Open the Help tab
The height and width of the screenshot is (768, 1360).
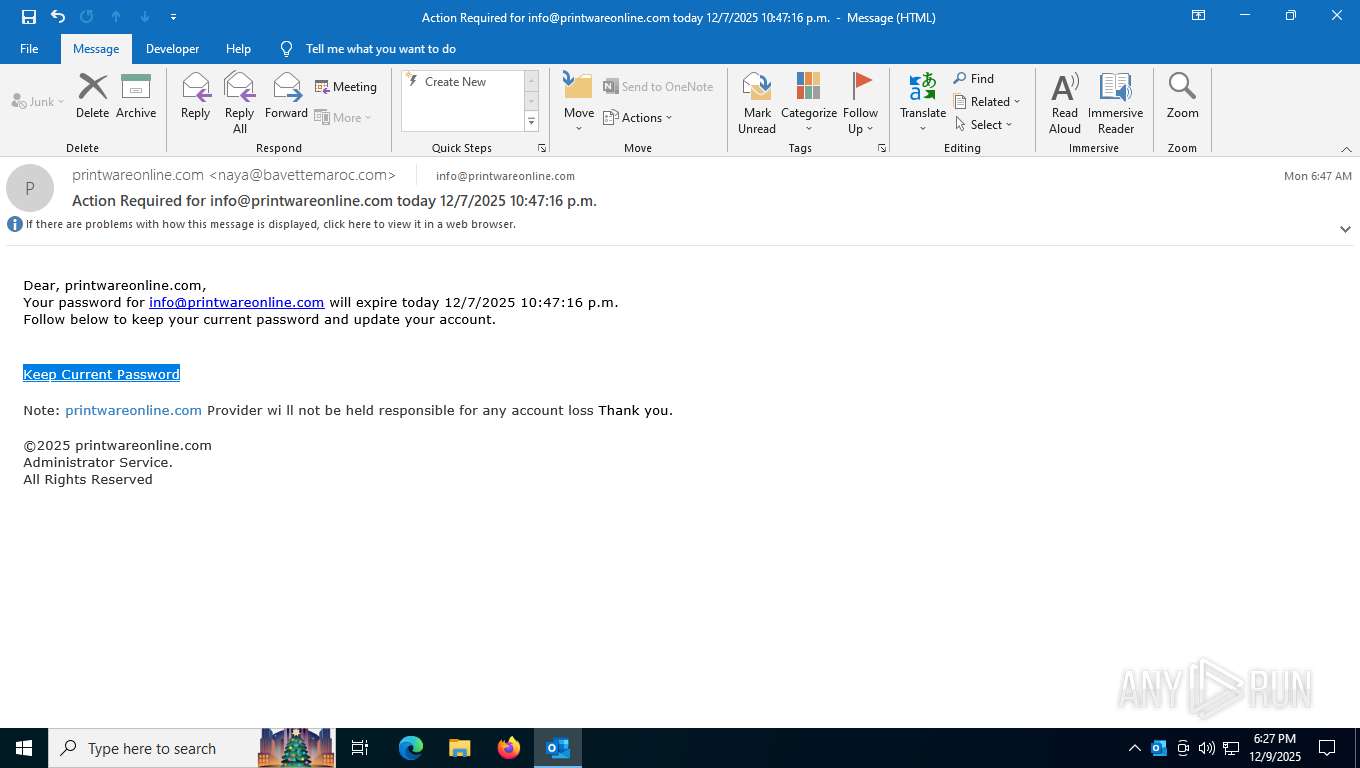click(238, 48)
